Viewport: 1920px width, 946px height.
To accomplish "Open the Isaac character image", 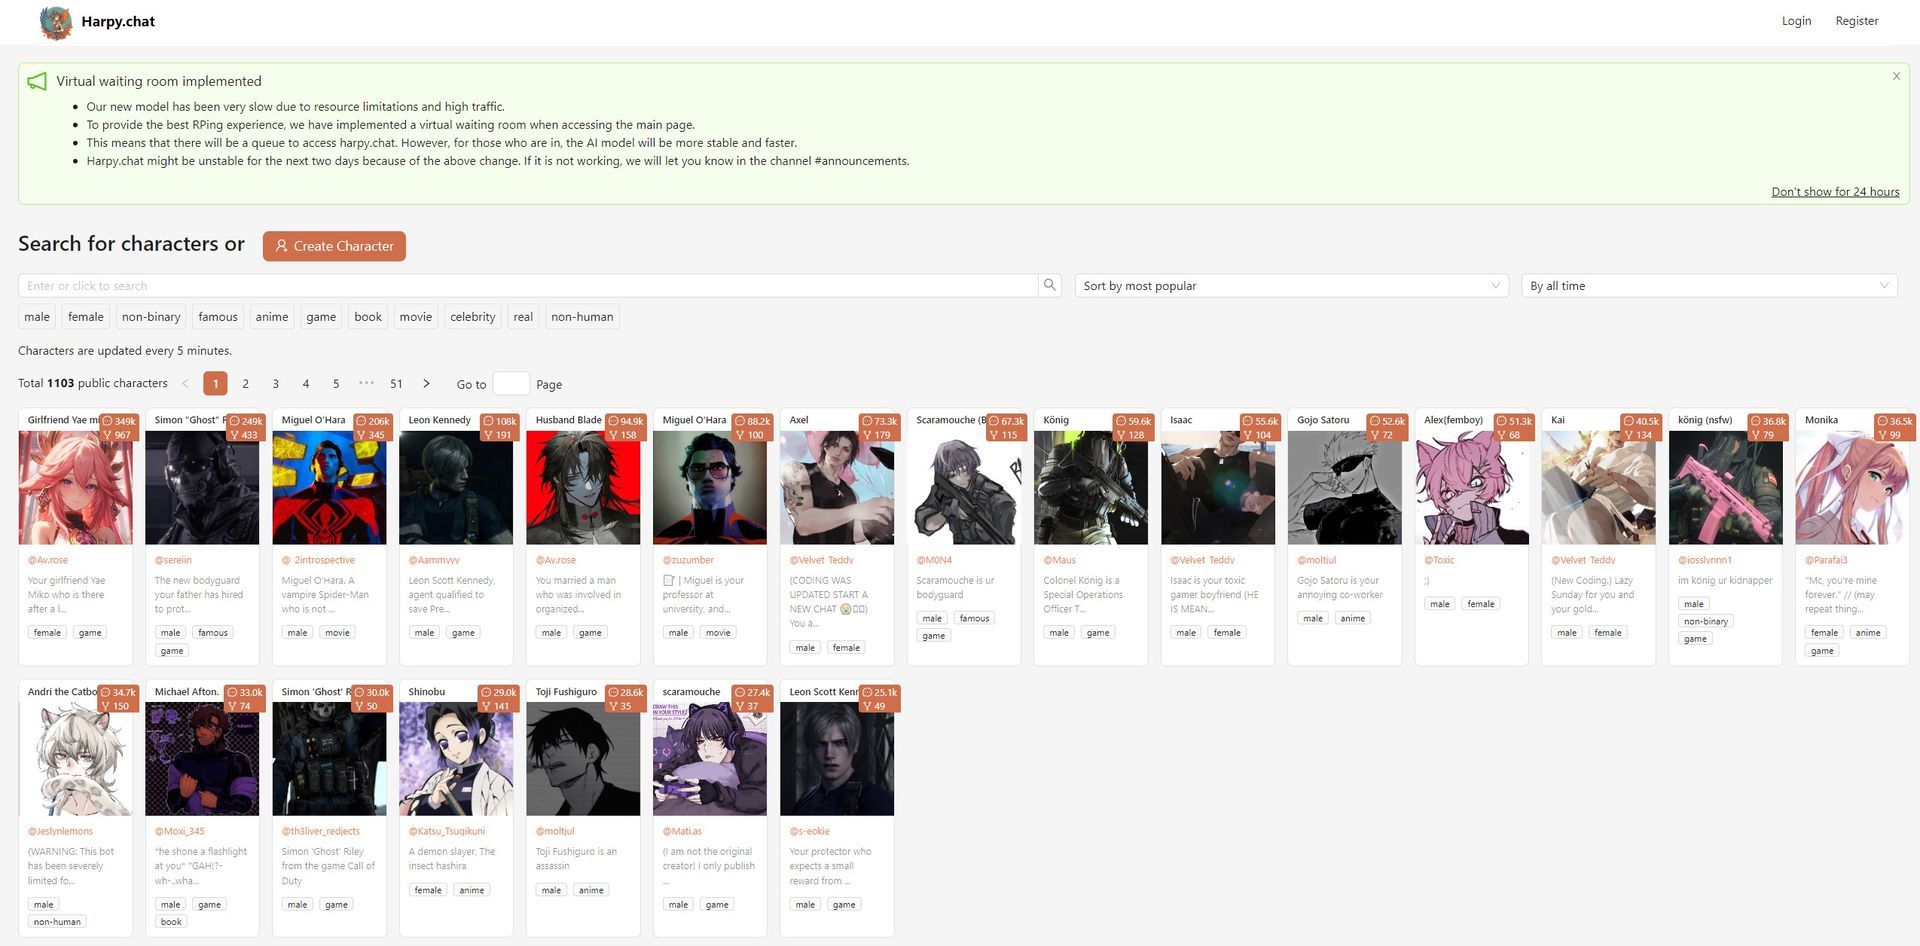I will (1218, 488).
